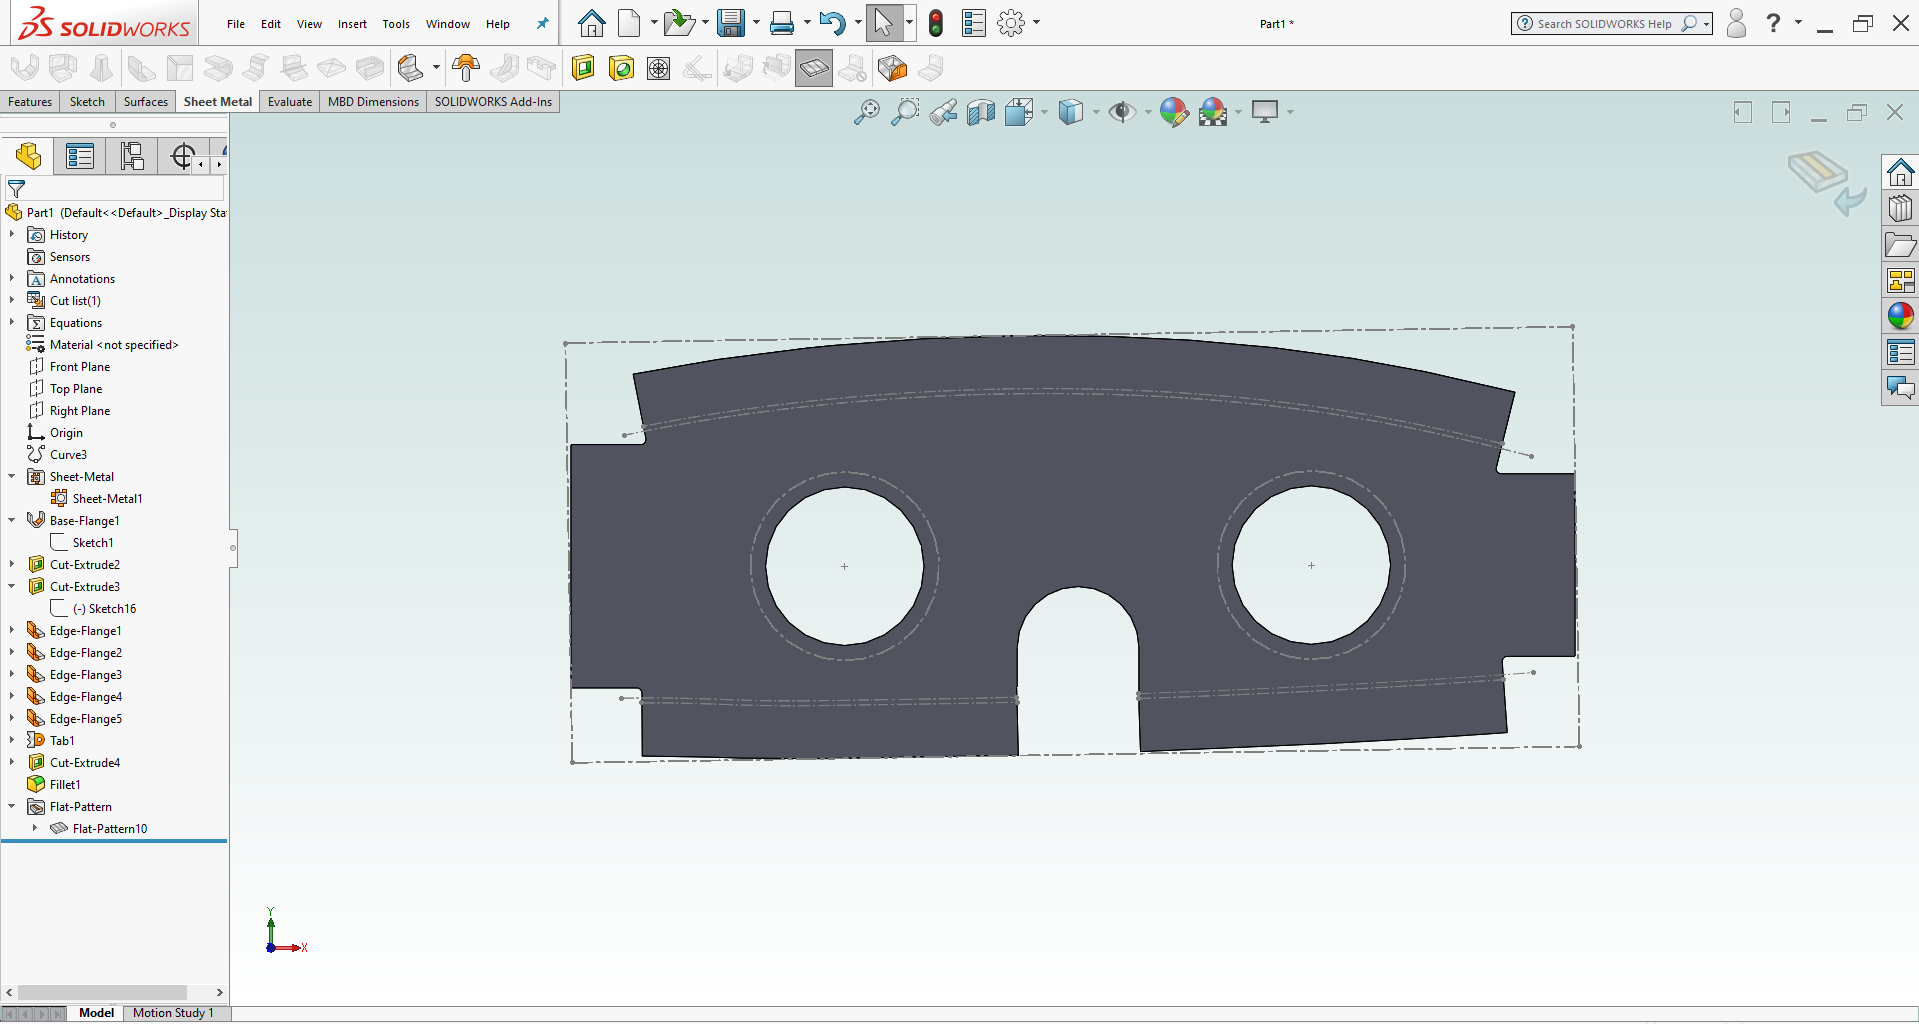1919x1024 pixels.
Task: Open the View Settings monitor icon
Action: tap(1265, 112)
